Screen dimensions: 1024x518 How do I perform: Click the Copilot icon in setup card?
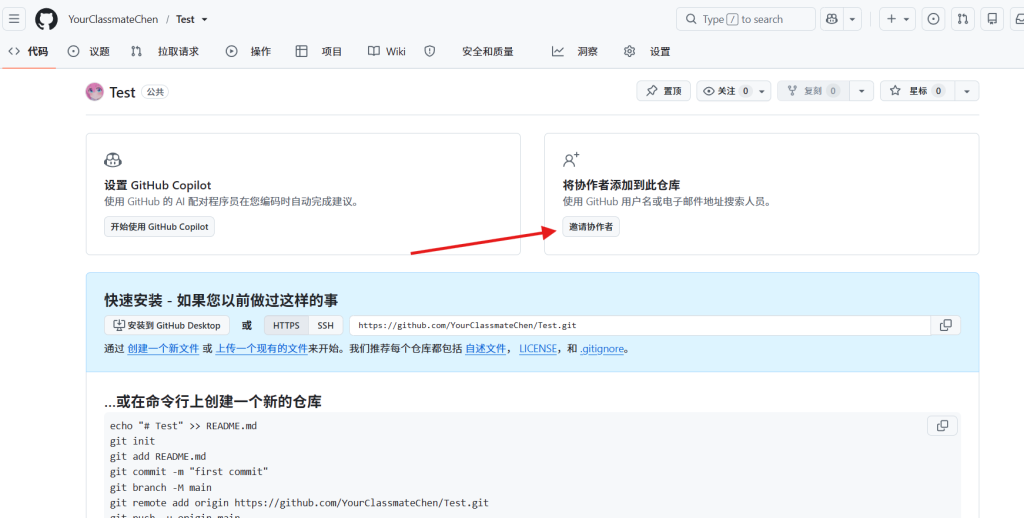(x=113, y=160)
